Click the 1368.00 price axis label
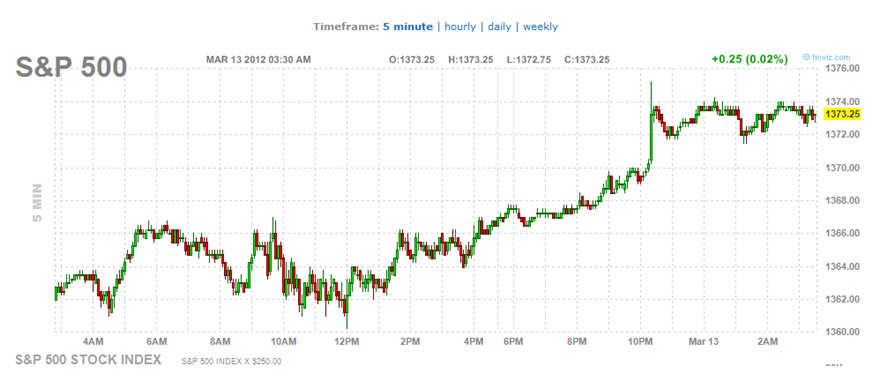The image size is (887, 392). coord(843,200)
